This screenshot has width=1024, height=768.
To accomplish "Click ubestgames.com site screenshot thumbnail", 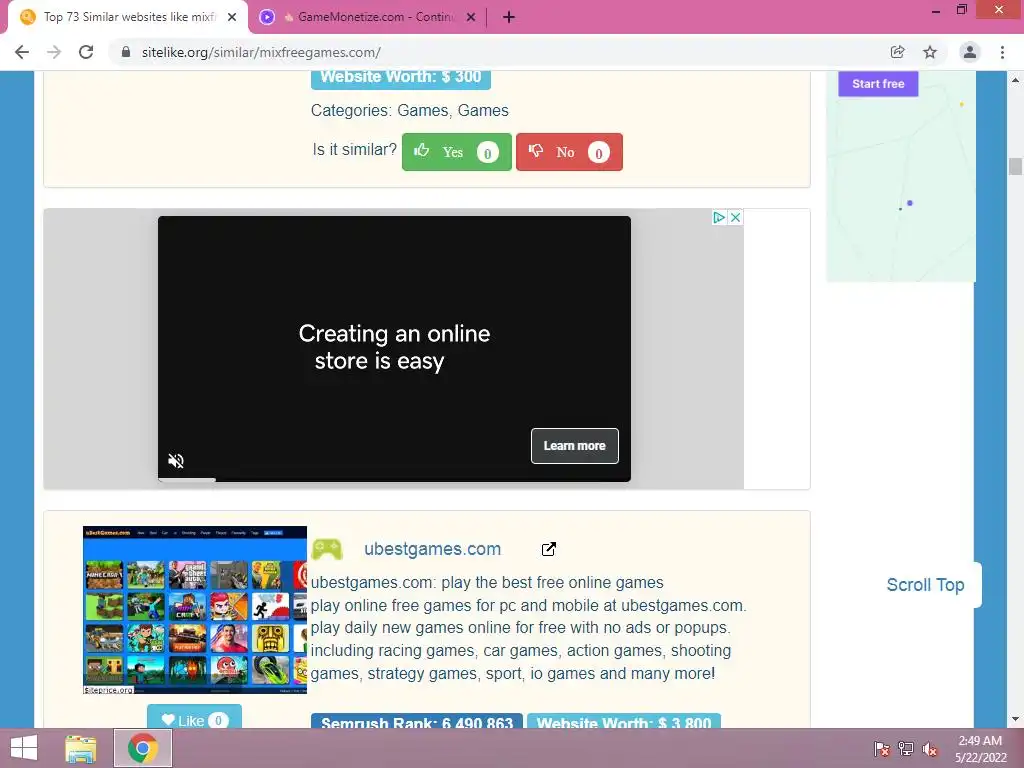I will click(195, 610).
